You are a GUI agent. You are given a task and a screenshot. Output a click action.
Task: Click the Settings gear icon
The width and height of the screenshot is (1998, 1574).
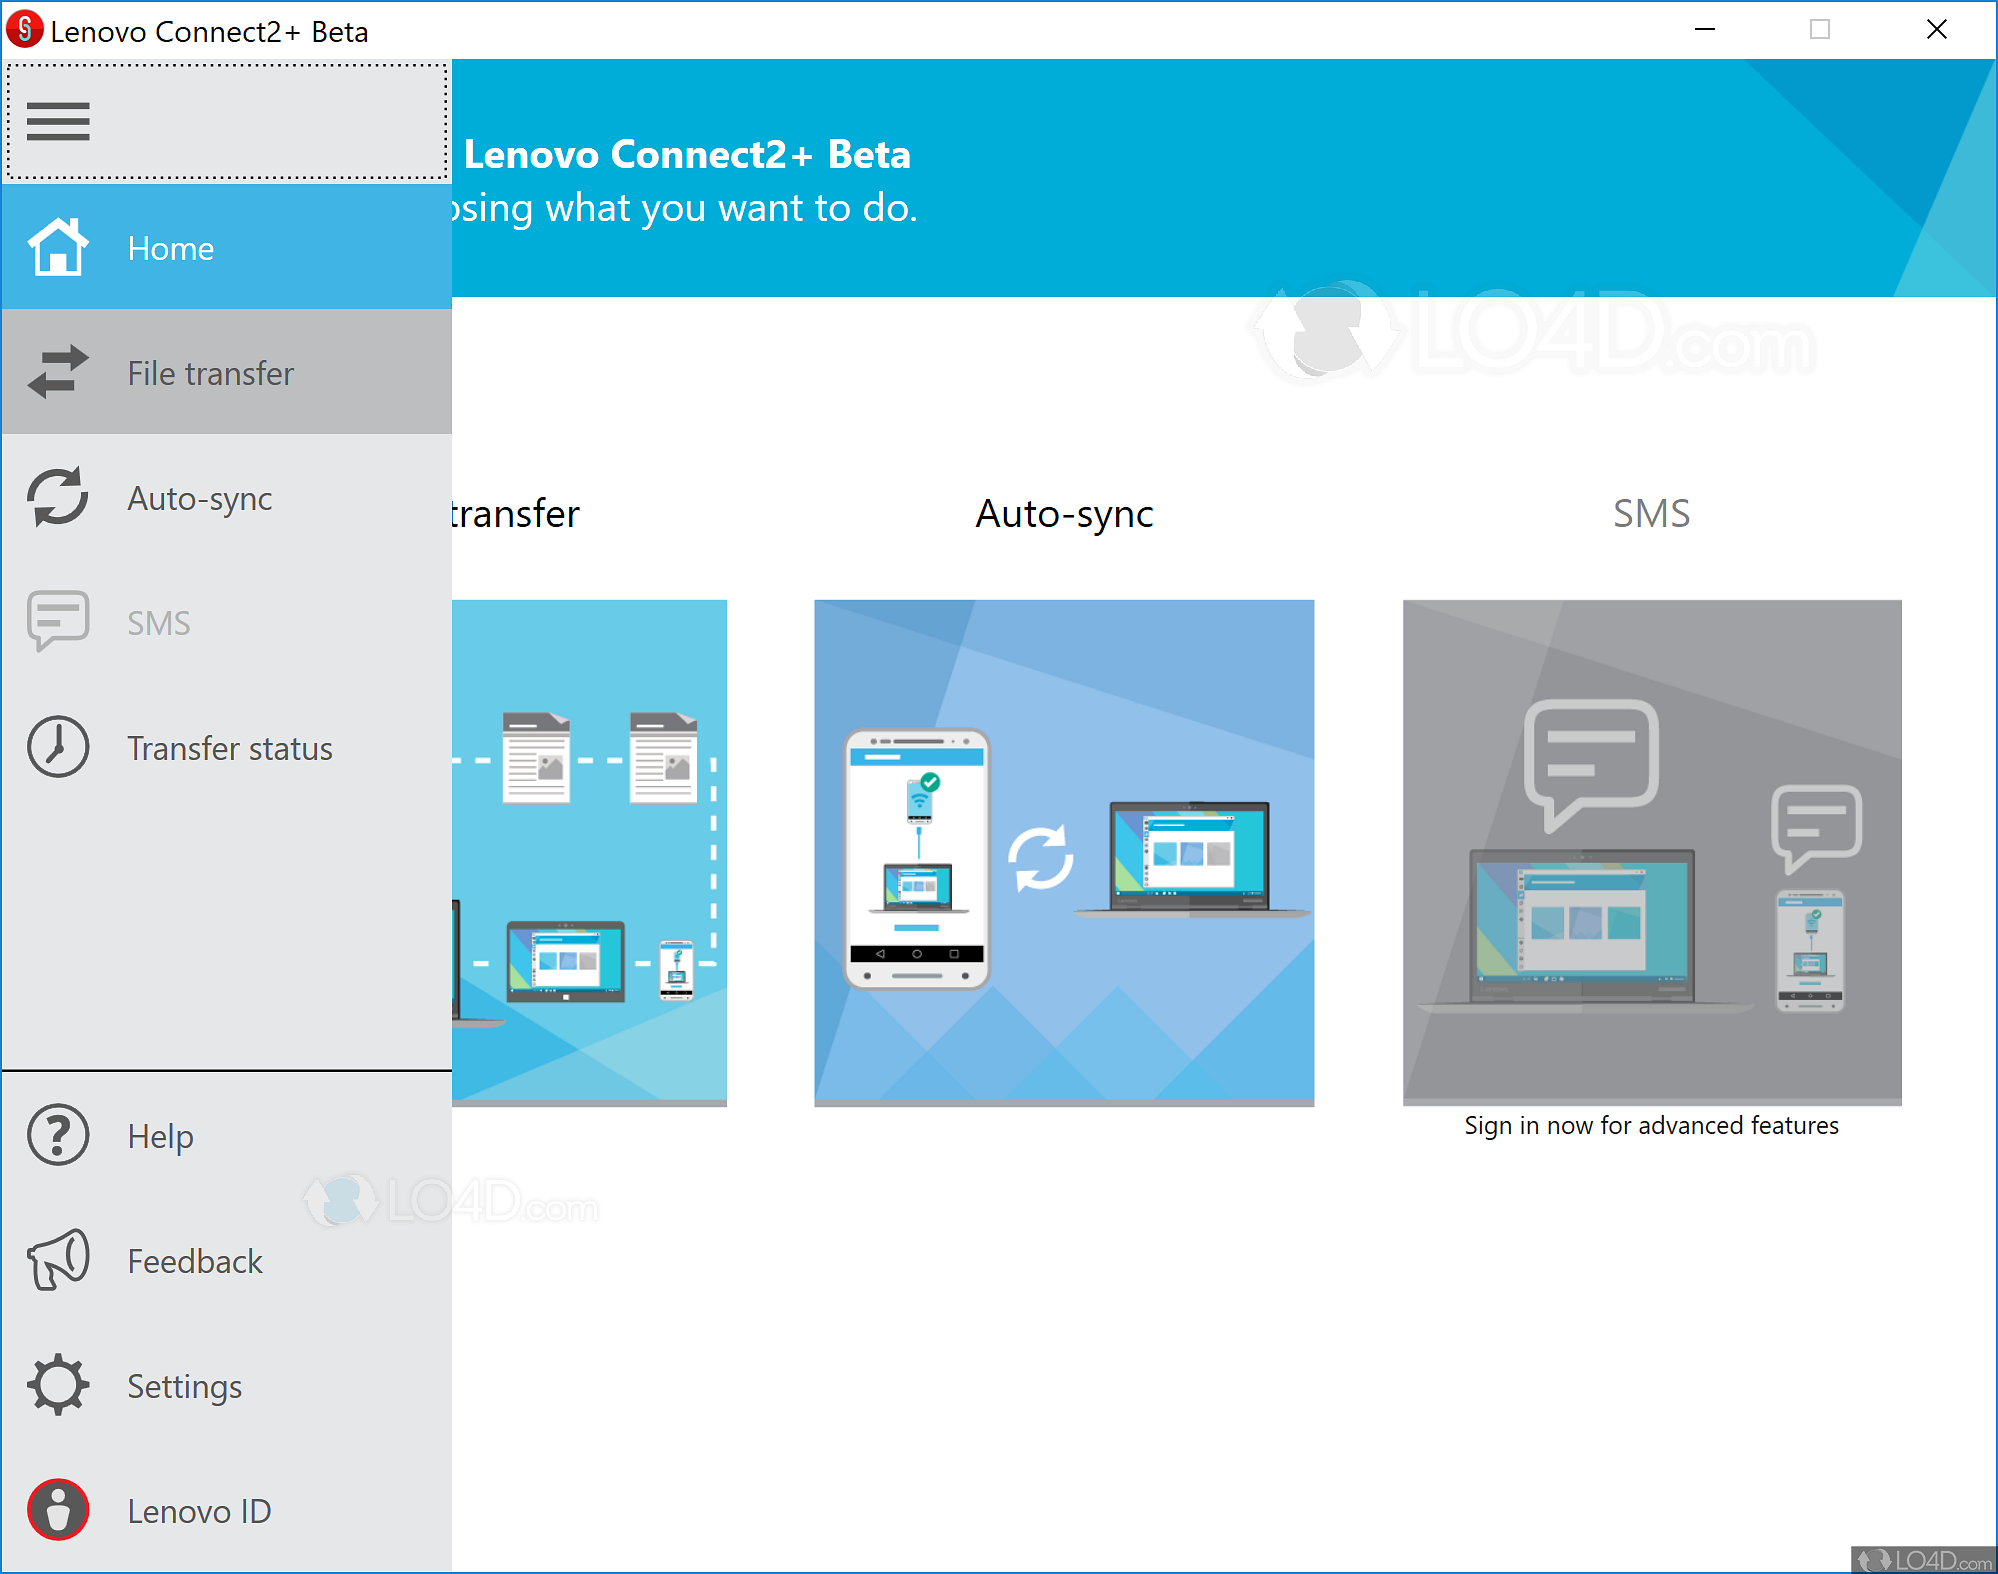click(58, 1385)
